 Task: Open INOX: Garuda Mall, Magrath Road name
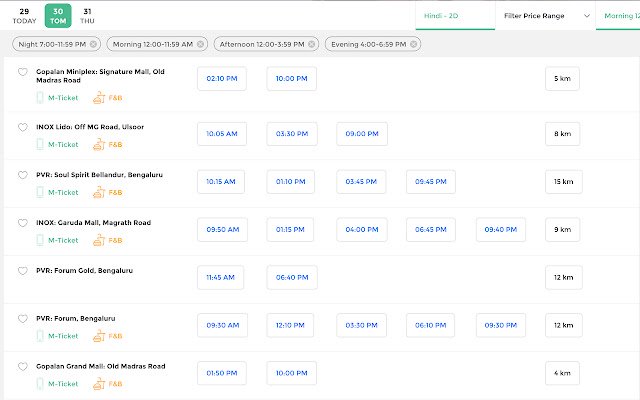tap(93, 222)
